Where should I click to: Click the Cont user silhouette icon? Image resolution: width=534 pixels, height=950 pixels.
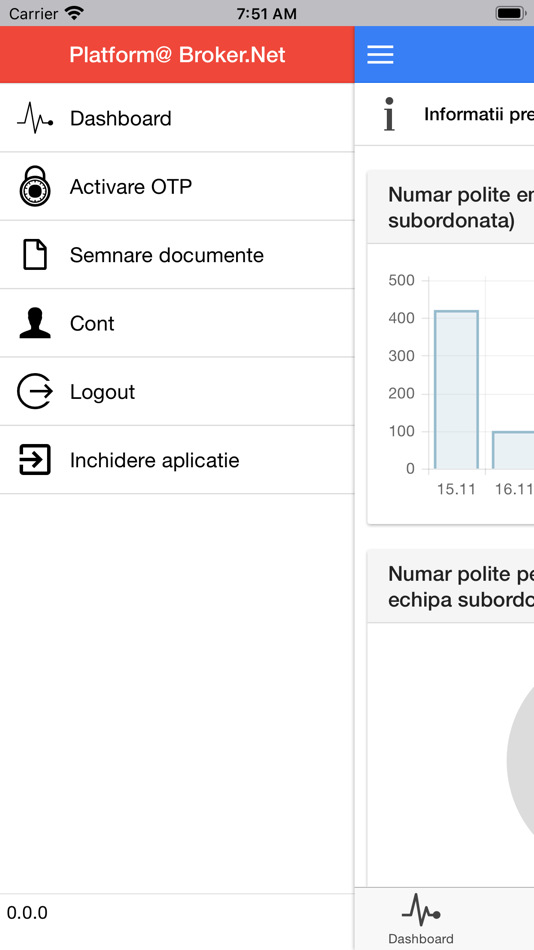[x=35, y=323]
